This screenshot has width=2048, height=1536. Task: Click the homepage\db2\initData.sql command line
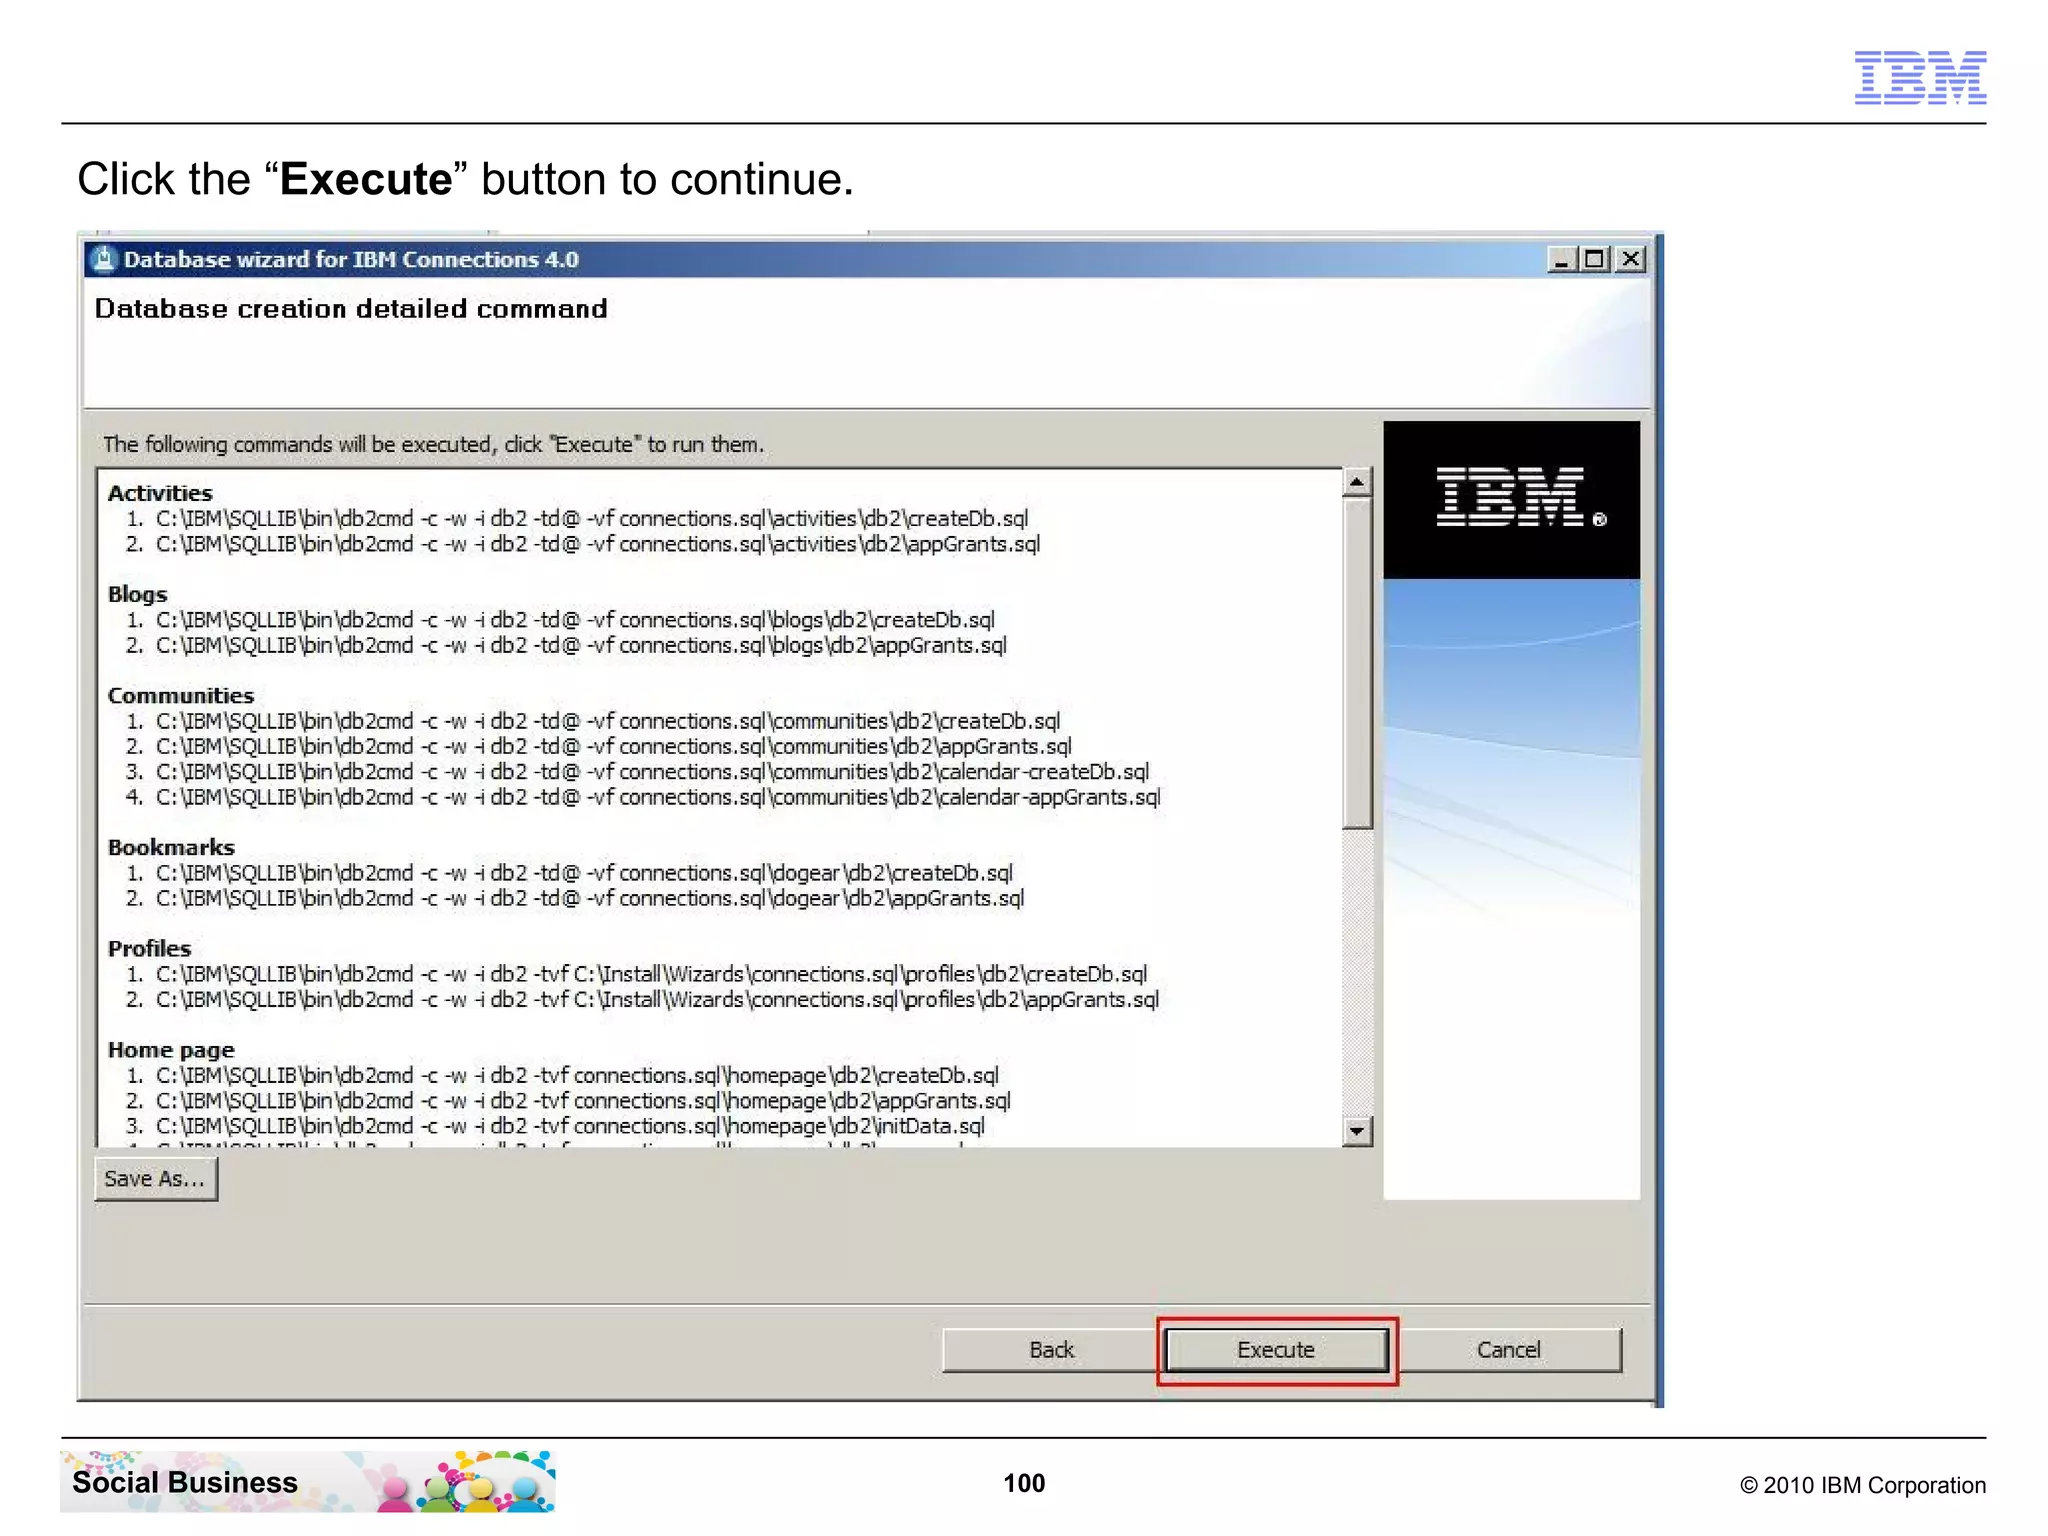tap(556, 1126)
